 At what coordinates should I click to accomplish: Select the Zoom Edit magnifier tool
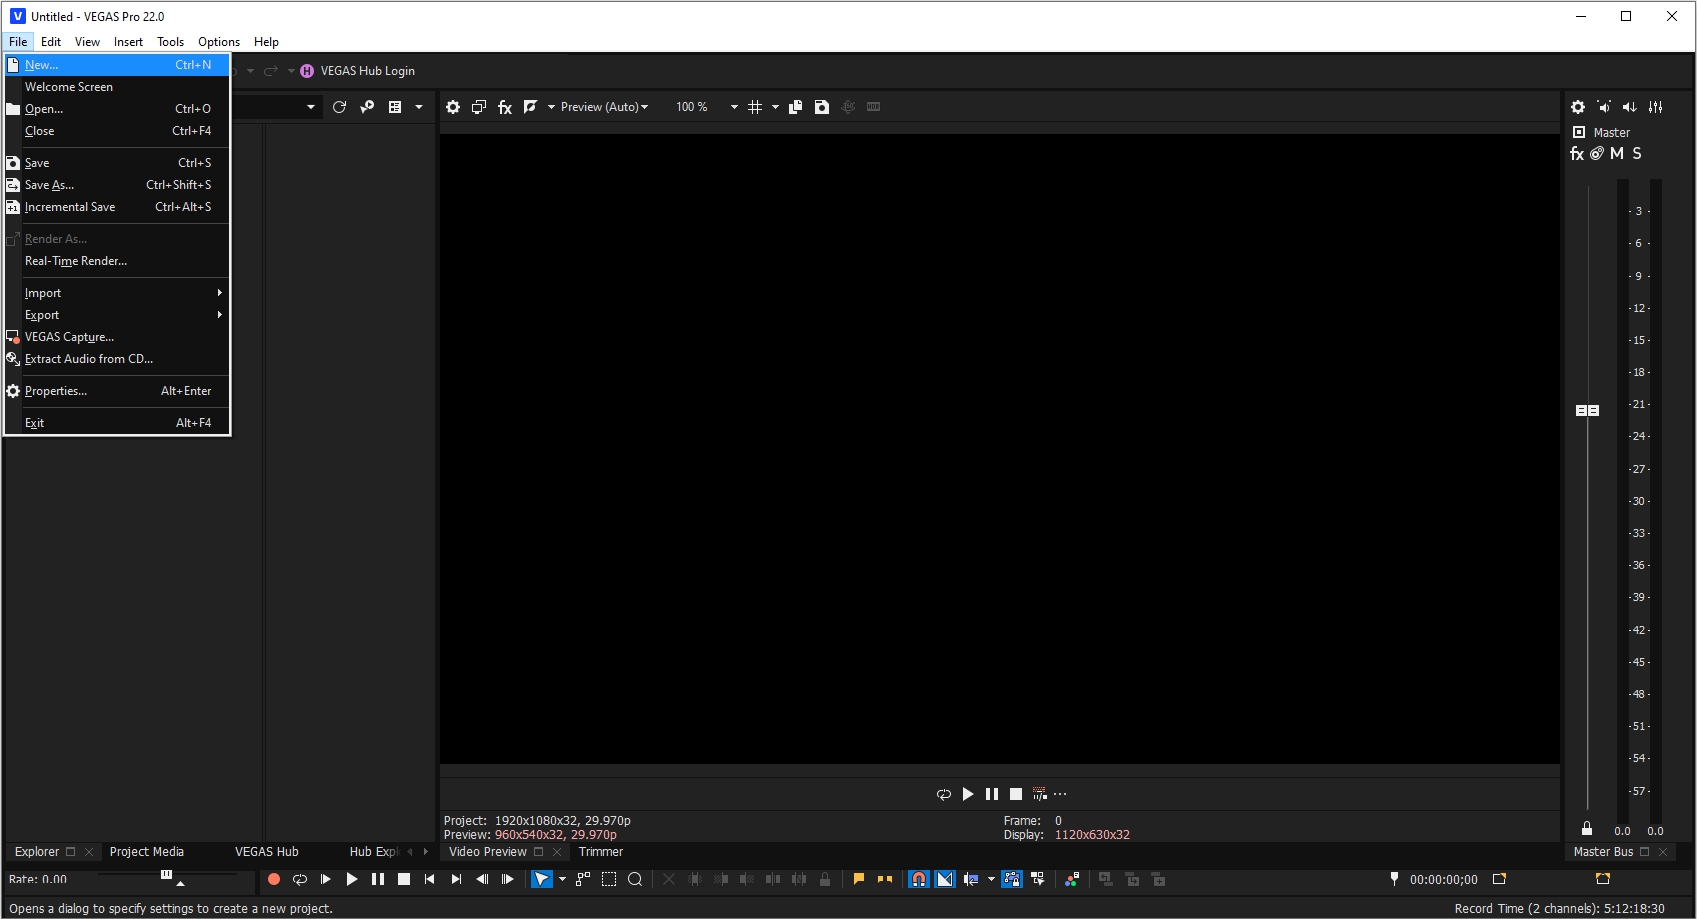pos(635,880)
